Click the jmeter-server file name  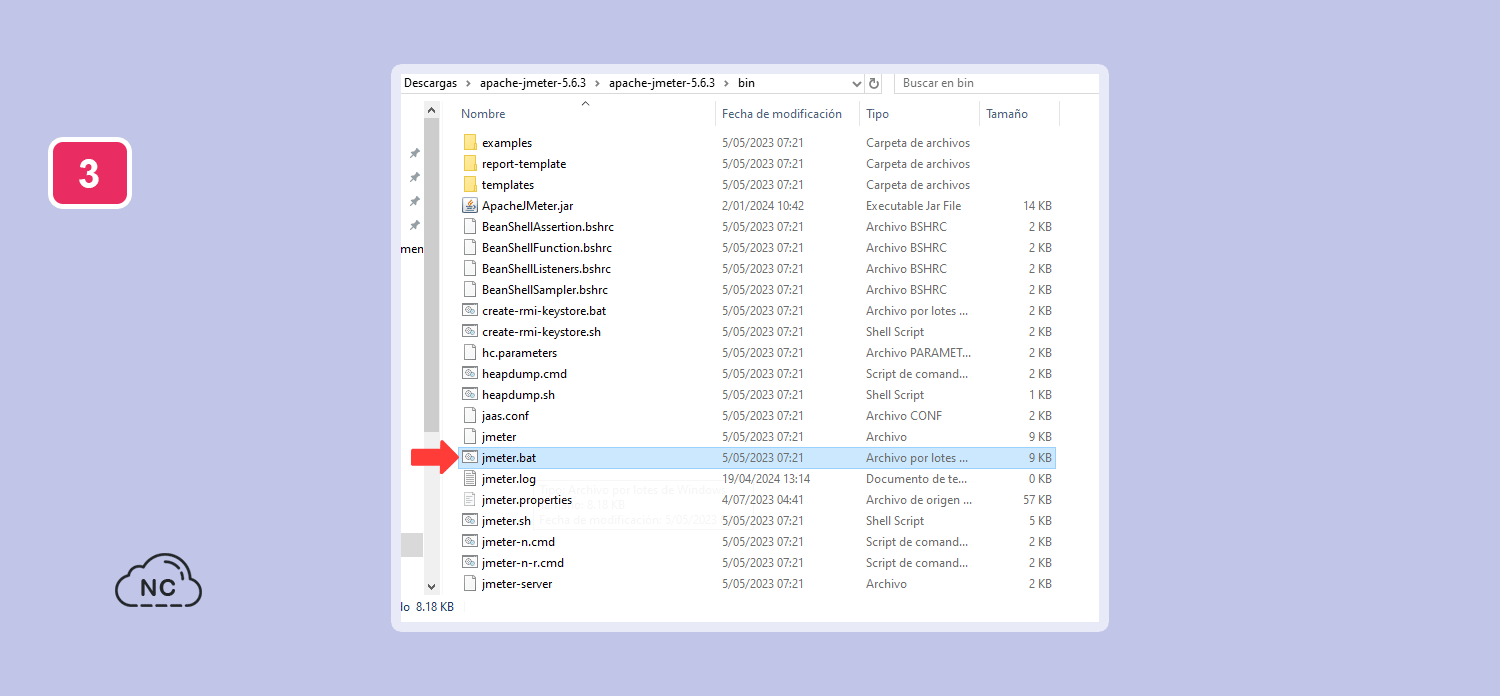(517, 583)
